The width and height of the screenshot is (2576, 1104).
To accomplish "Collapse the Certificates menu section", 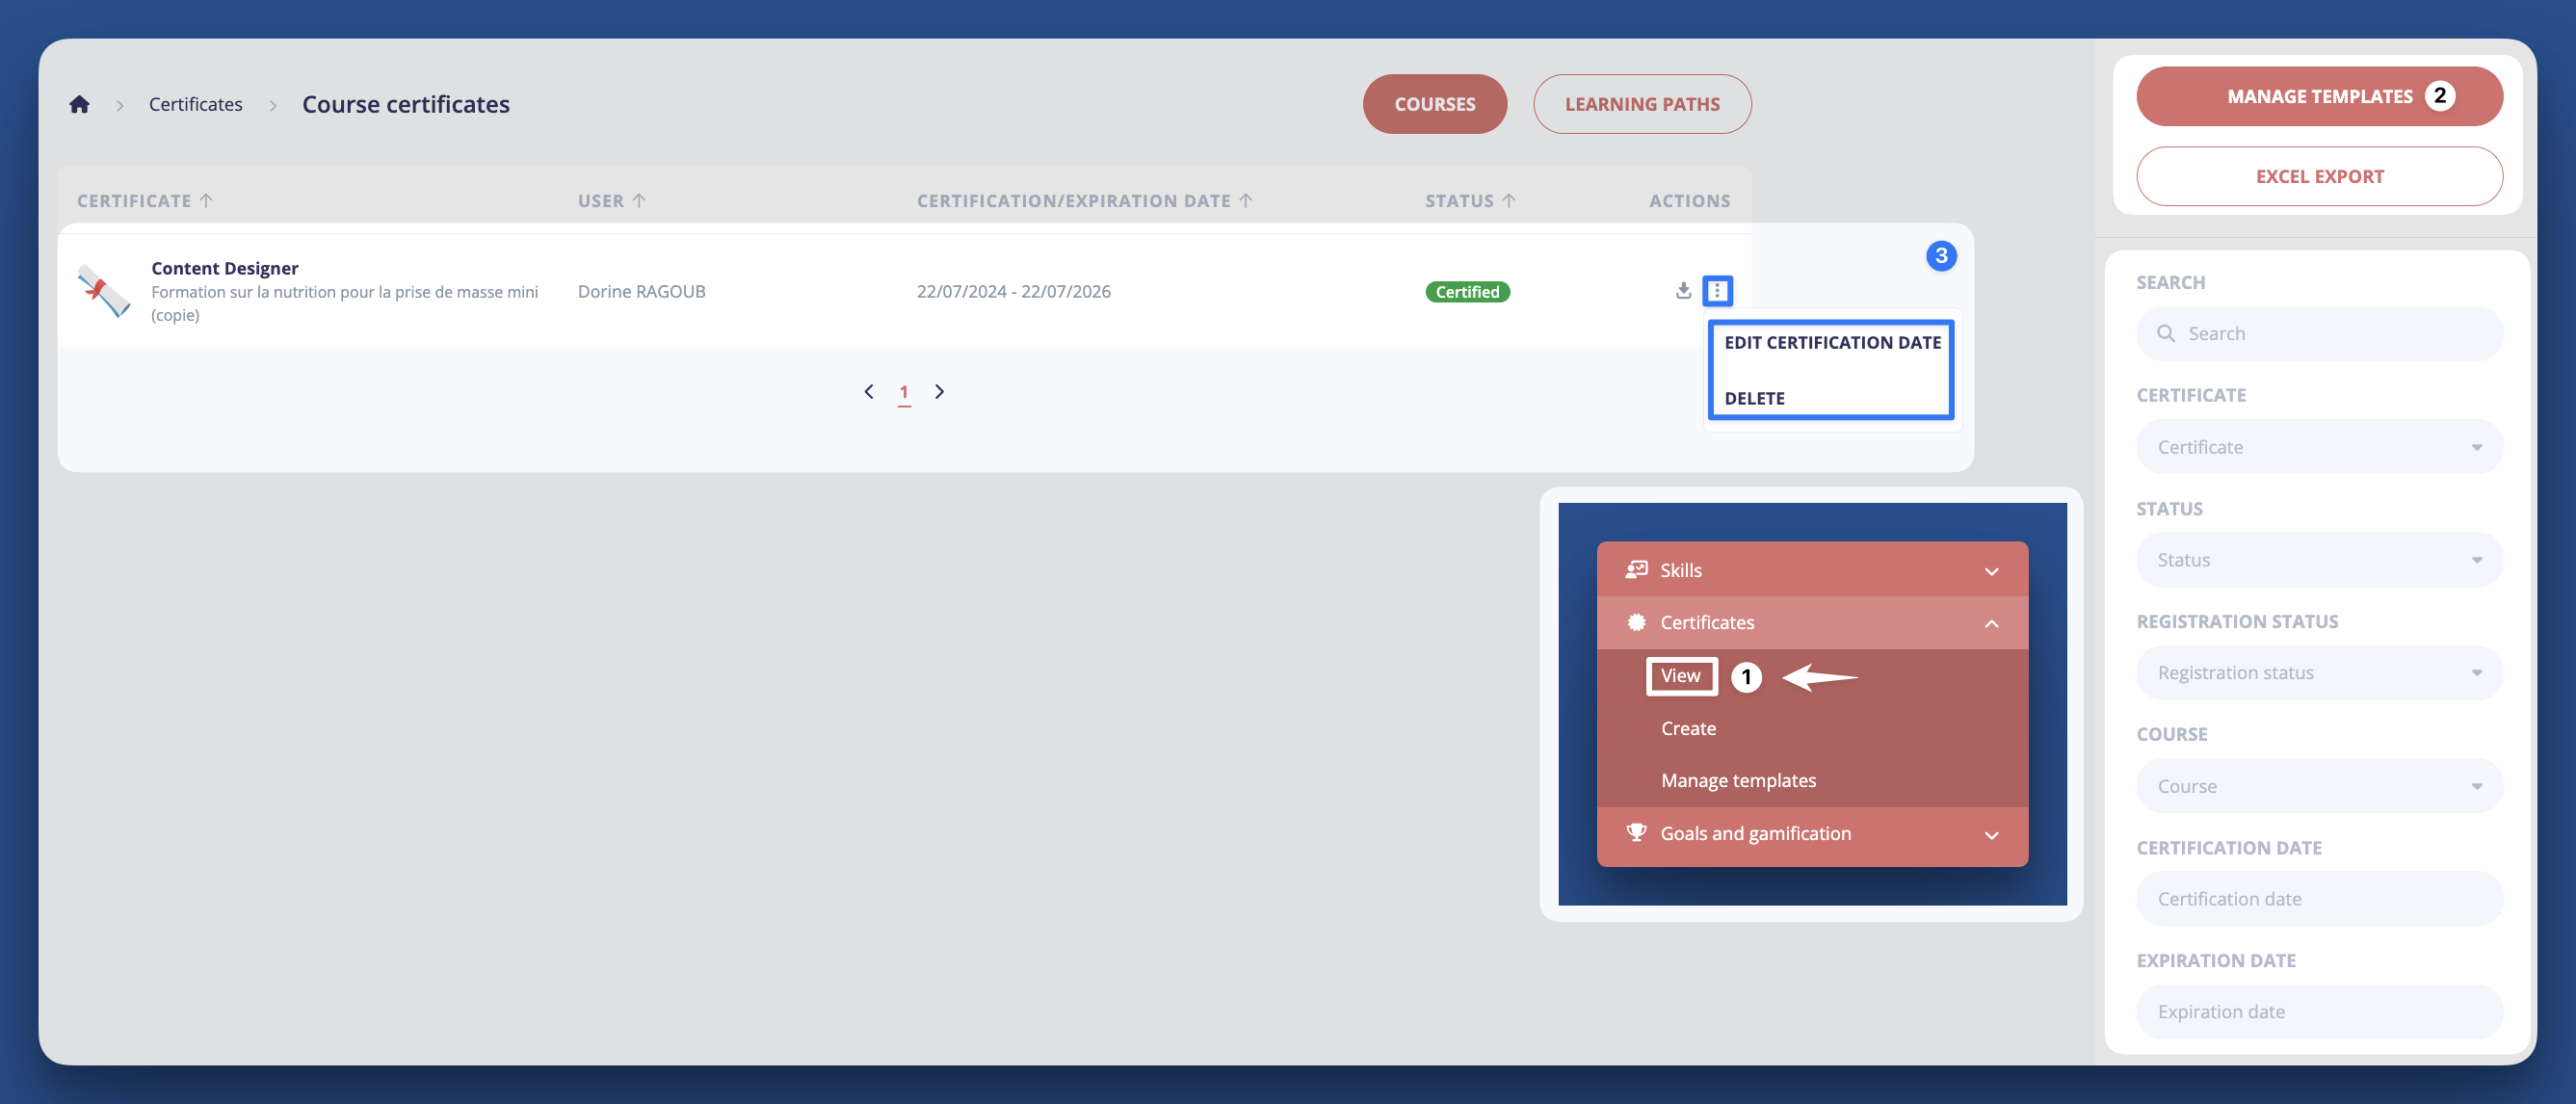I will 1811,622.
